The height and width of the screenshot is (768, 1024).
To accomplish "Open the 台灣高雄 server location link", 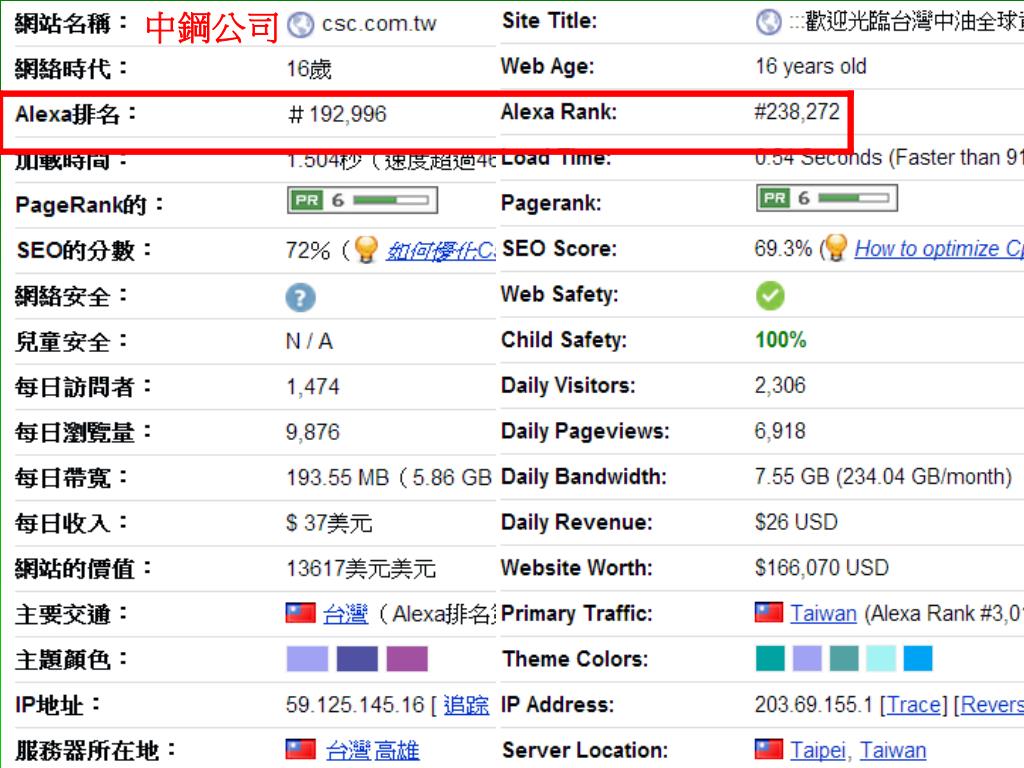I will 372,750.
